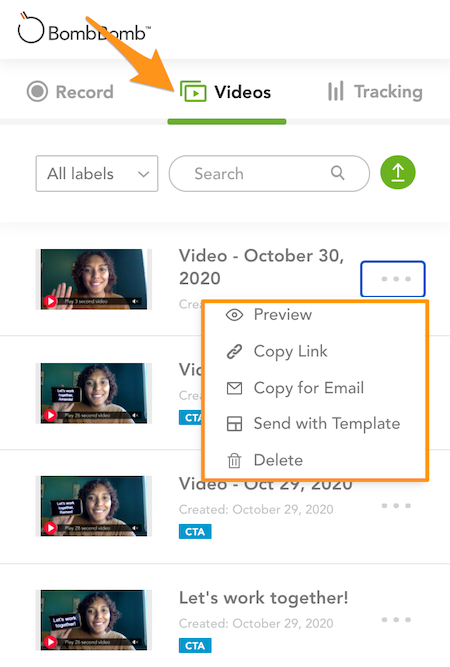Click the search magnifier icon
Screen dimensions: 450x667
pyautogui.click(x=338, y=173)
